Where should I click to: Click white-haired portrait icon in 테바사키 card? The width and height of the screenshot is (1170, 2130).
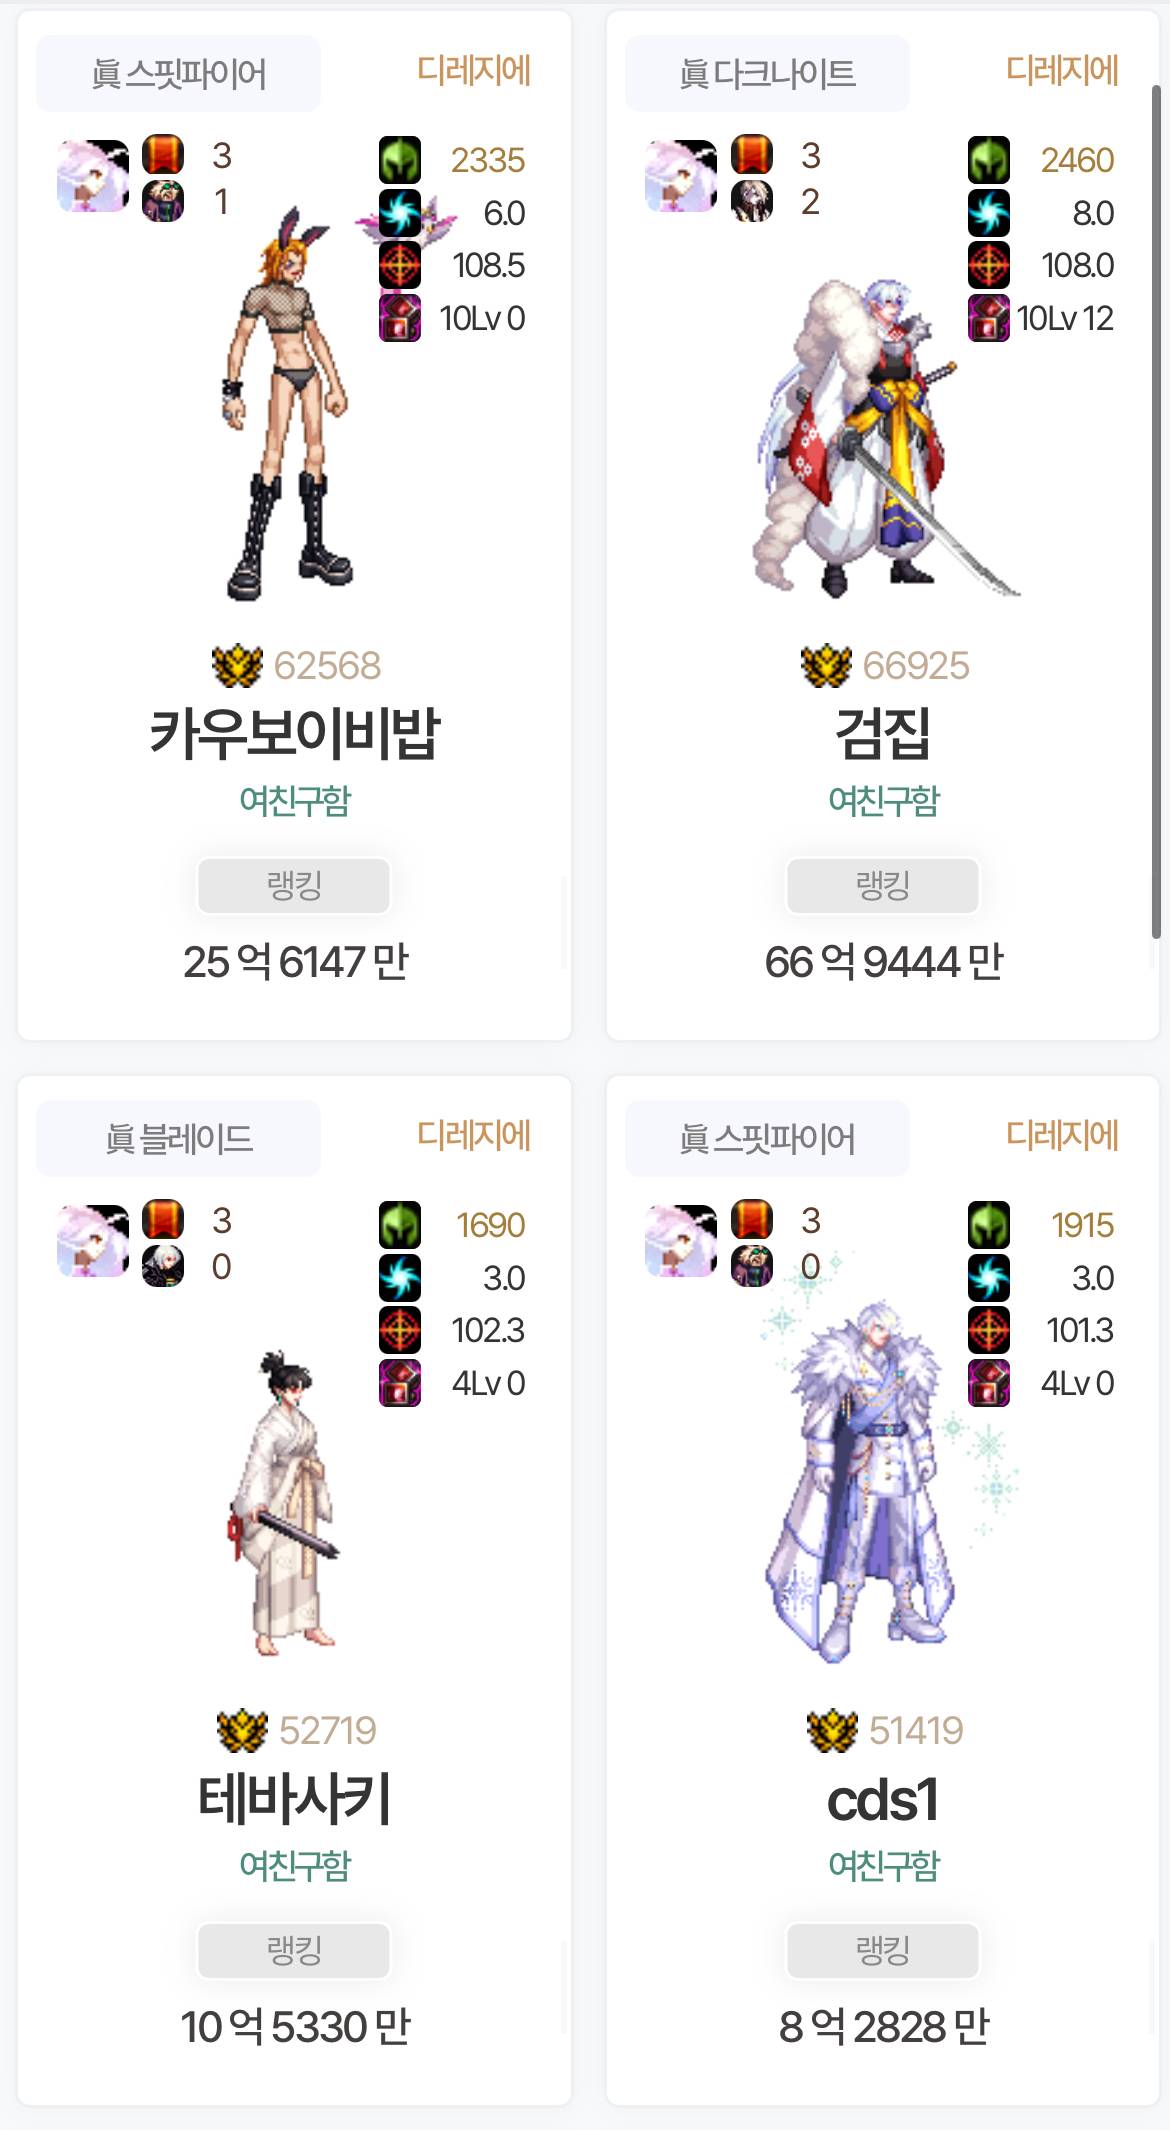coord(163,1266)
